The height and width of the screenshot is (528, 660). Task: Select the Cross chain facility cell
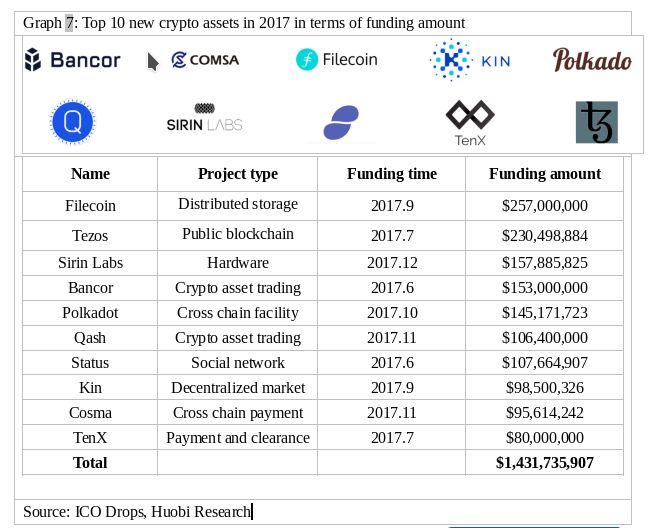(237, 313)
